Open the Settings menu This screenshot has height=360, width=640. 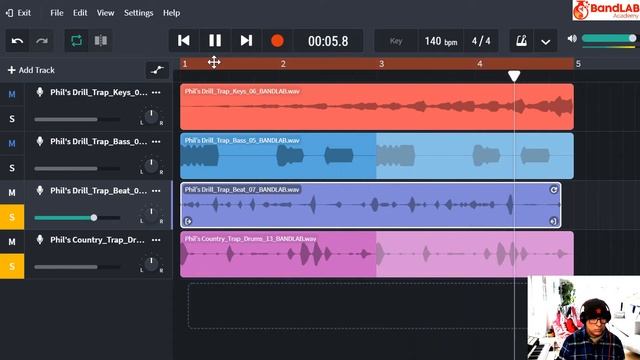pyautogui.click(x=138, y=13)
